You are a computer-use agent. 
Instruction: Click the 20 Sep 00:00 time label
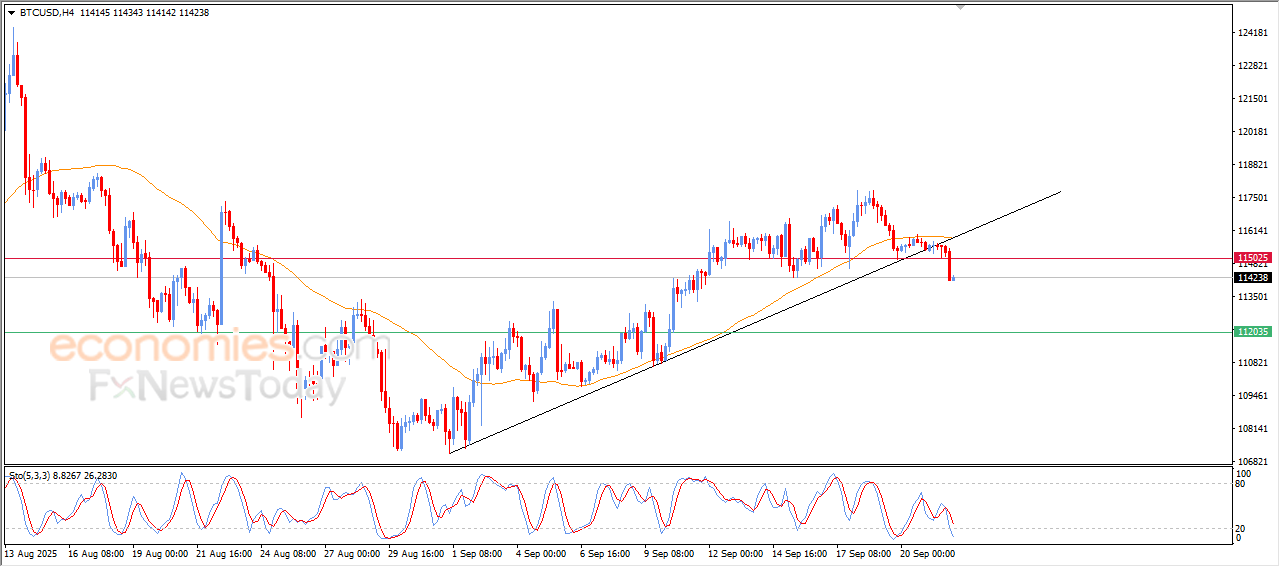coord(926,553)
